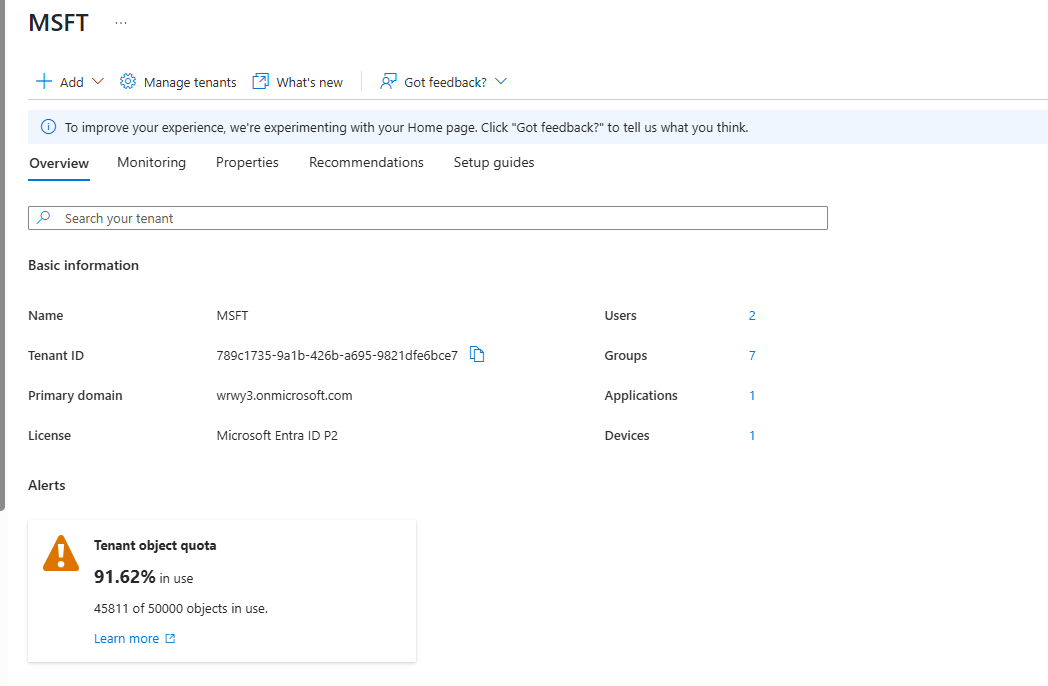Select the Overview tab
This screenshot has width=1048, height=686.
[x=59, y=163]
